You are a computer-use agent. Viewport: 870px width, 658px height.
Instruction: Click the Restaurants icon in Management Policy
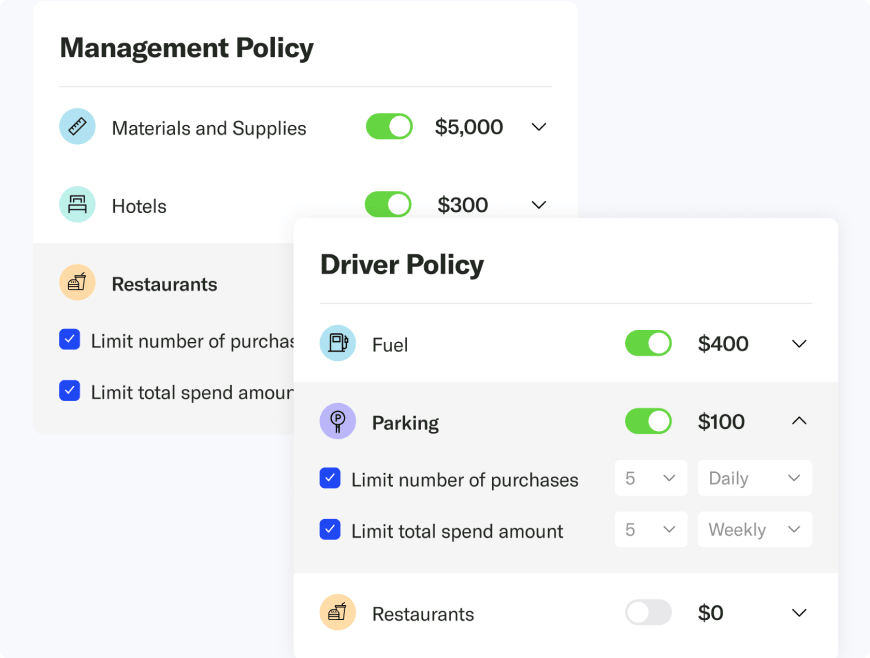[77, 283]
